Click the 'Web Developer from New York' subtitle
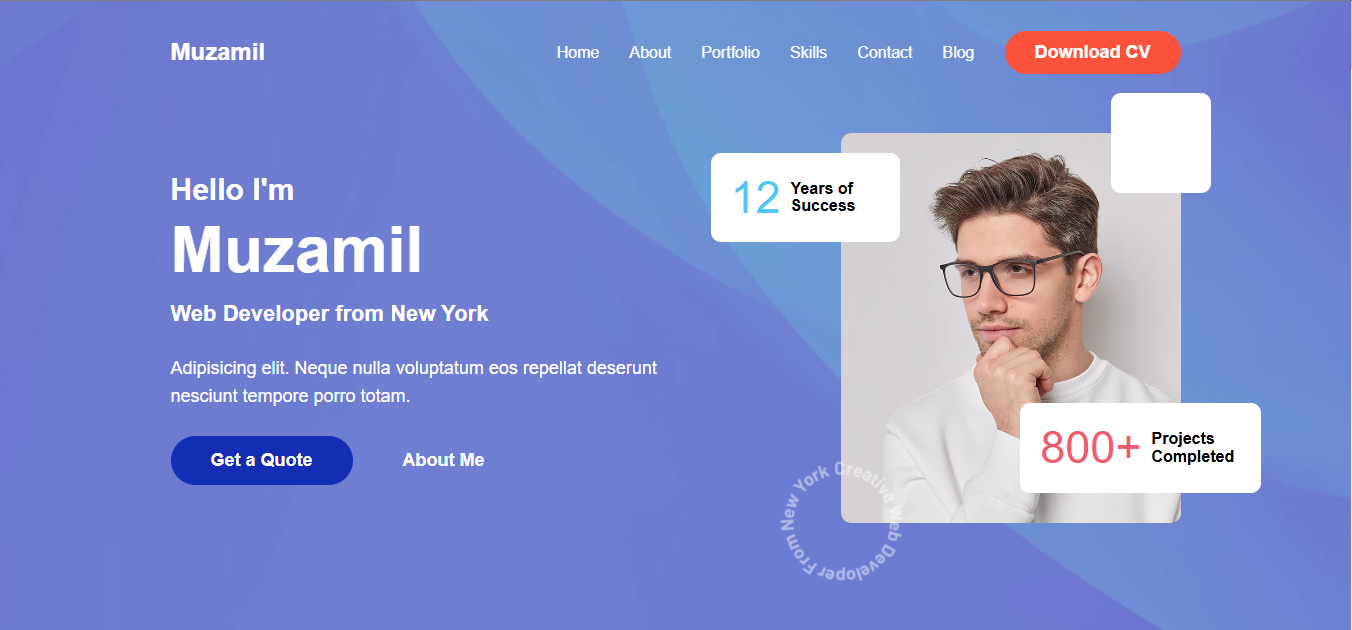 [330, 313]
